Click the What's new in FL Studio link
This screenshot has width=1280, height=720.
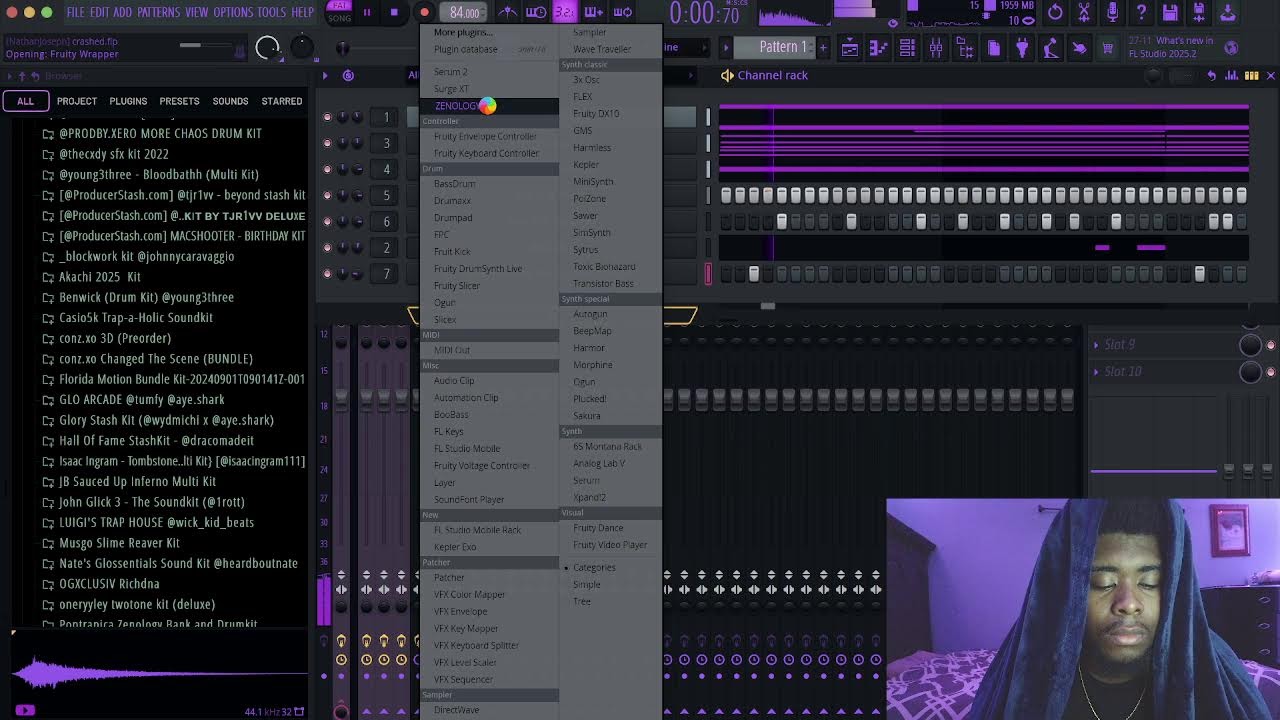(x=1170, y=47)
